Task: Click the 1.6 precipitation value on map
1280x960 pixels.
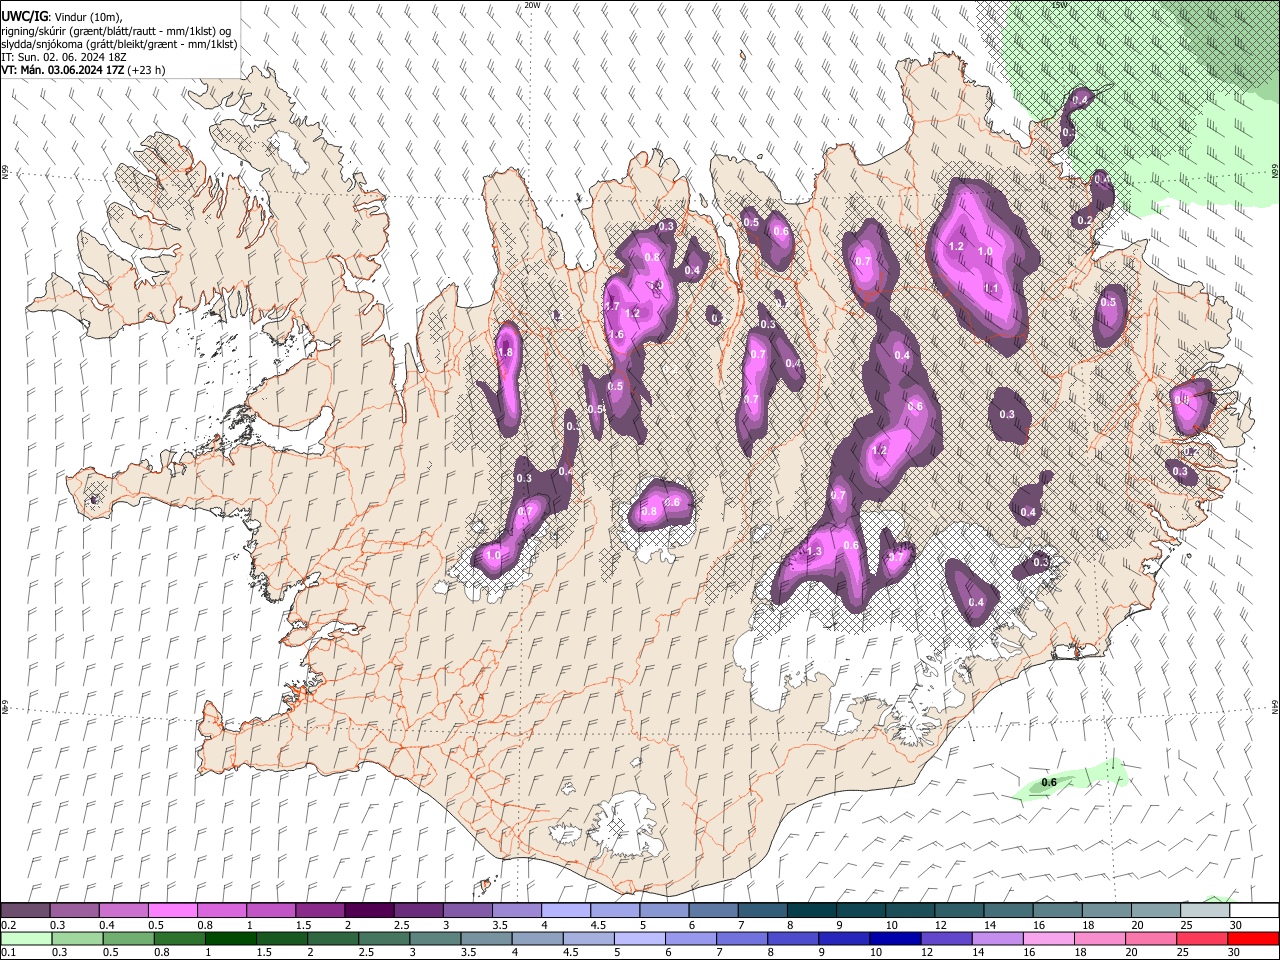Action: 616,334
